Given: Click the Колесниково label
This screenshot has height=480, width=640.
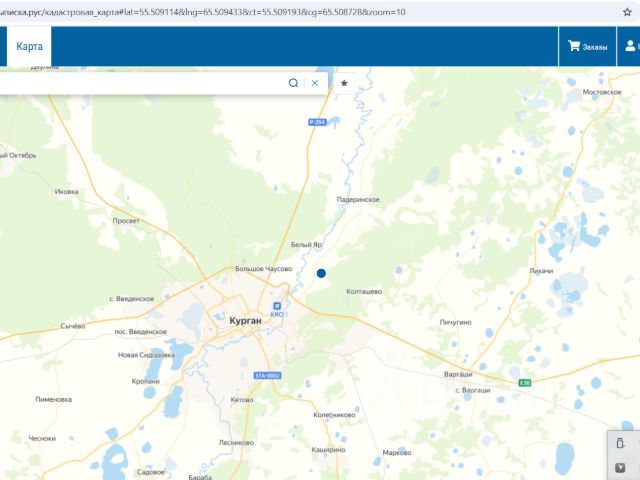Looking at the screenshot, I should click(334, 415).
